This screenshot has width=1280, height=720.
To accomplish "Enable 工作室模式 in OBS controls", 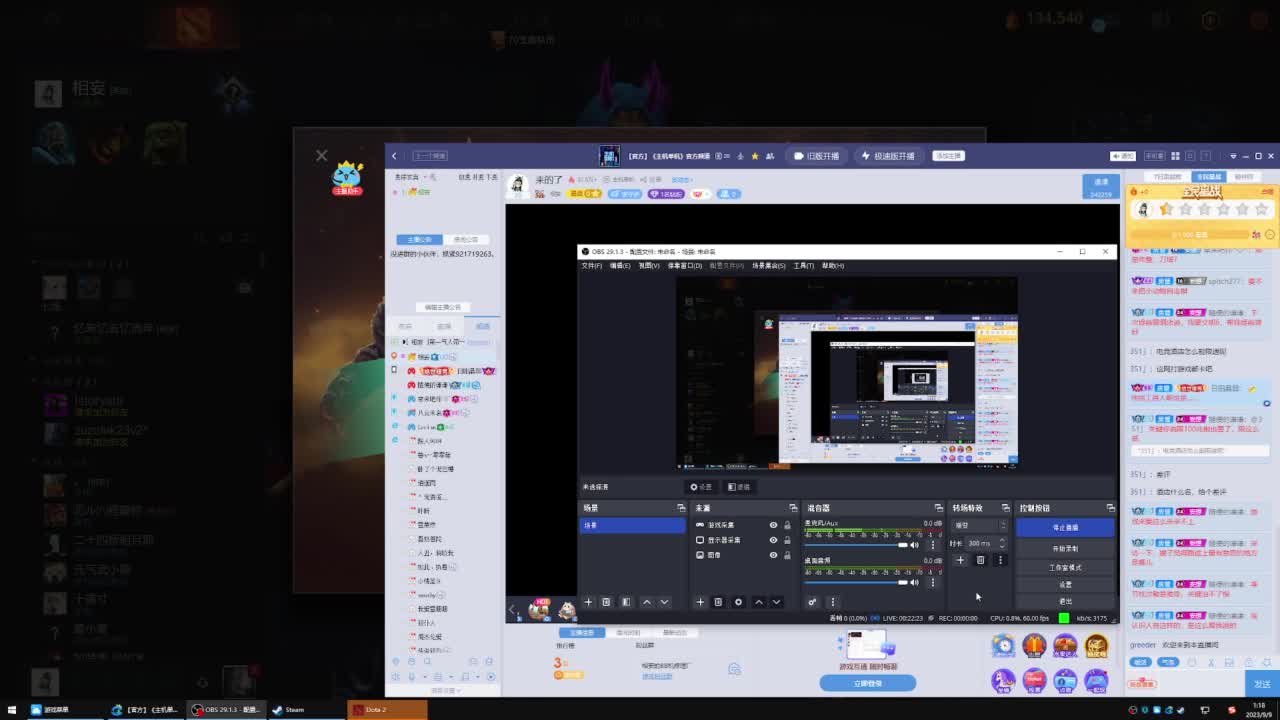I will (x=1065, y=567).
